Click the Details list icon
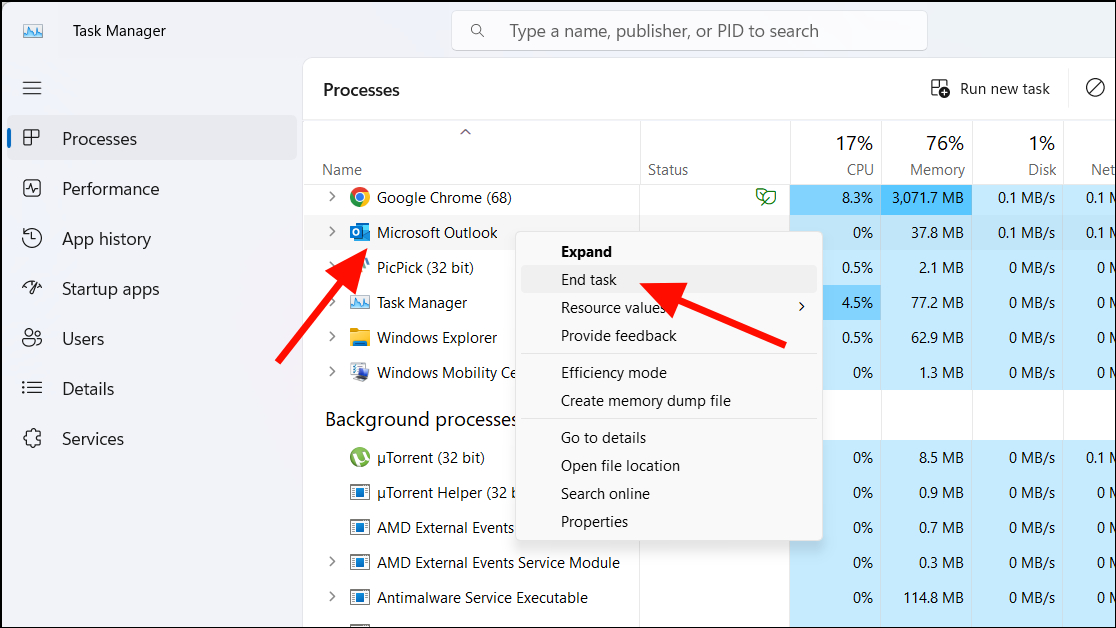1116x628 pixels. tap(32, 388)
